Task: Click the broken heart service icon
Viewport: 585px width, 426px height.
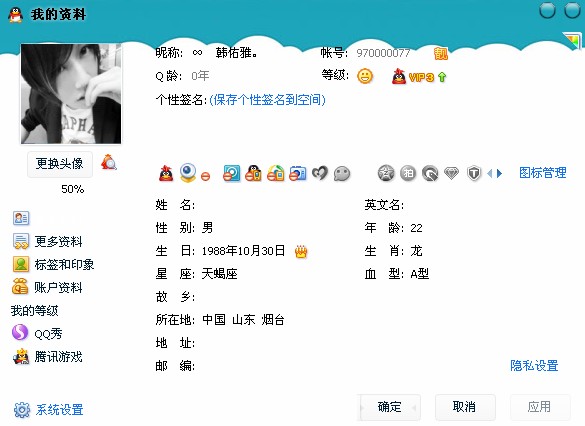Action: point(319,173)
